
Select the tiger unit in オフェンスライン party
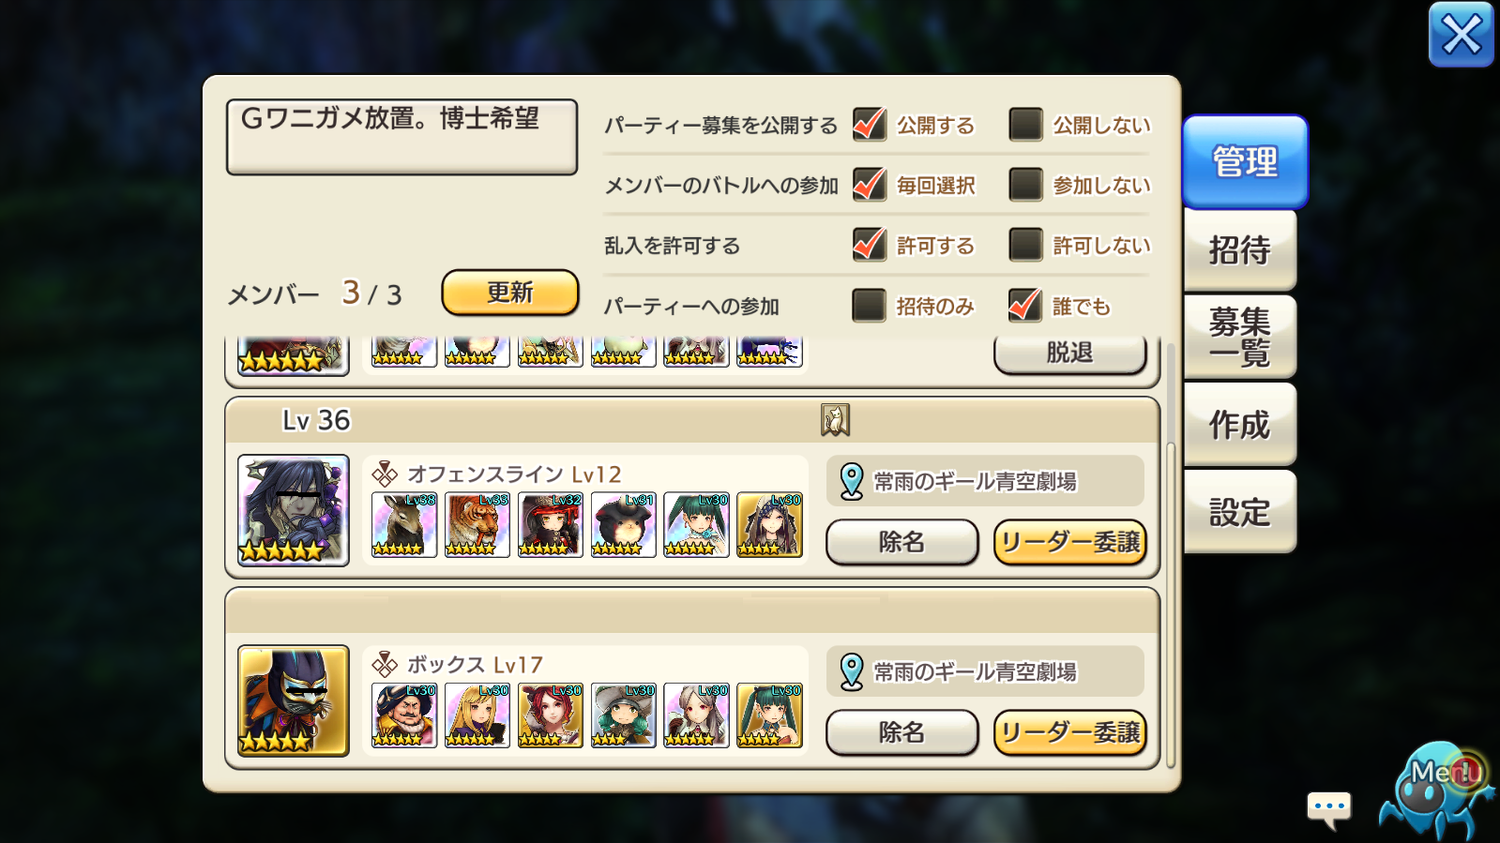(477, 524)
